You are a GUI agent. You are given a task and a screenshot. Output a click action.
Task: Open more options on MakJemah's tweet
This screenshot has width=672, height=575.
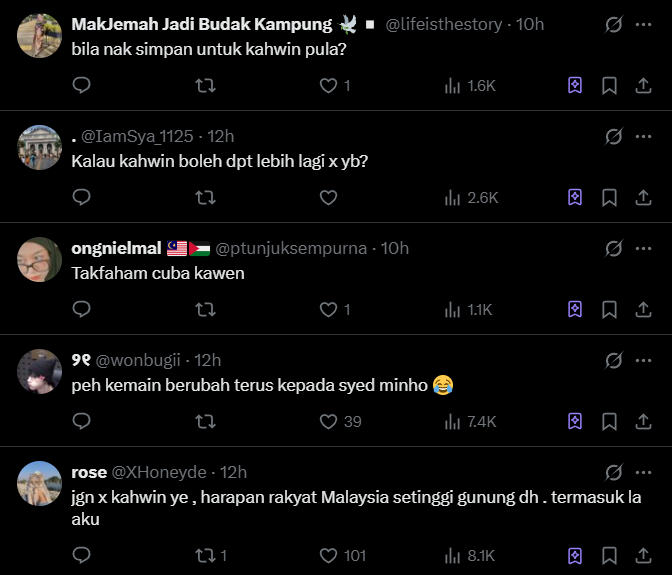pyautogui.click(x=643, y=24)
